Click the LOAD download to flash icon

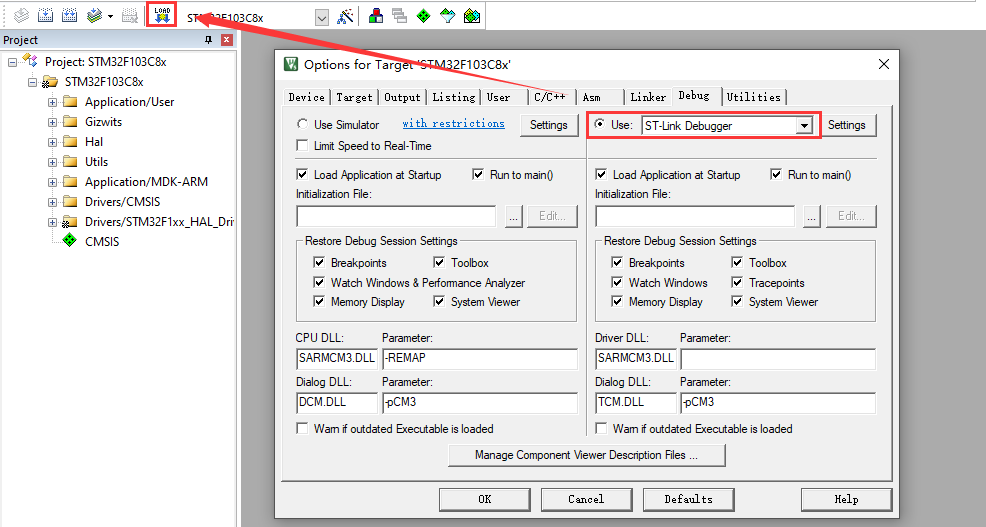pyautogui.click(x=162, y=14)
